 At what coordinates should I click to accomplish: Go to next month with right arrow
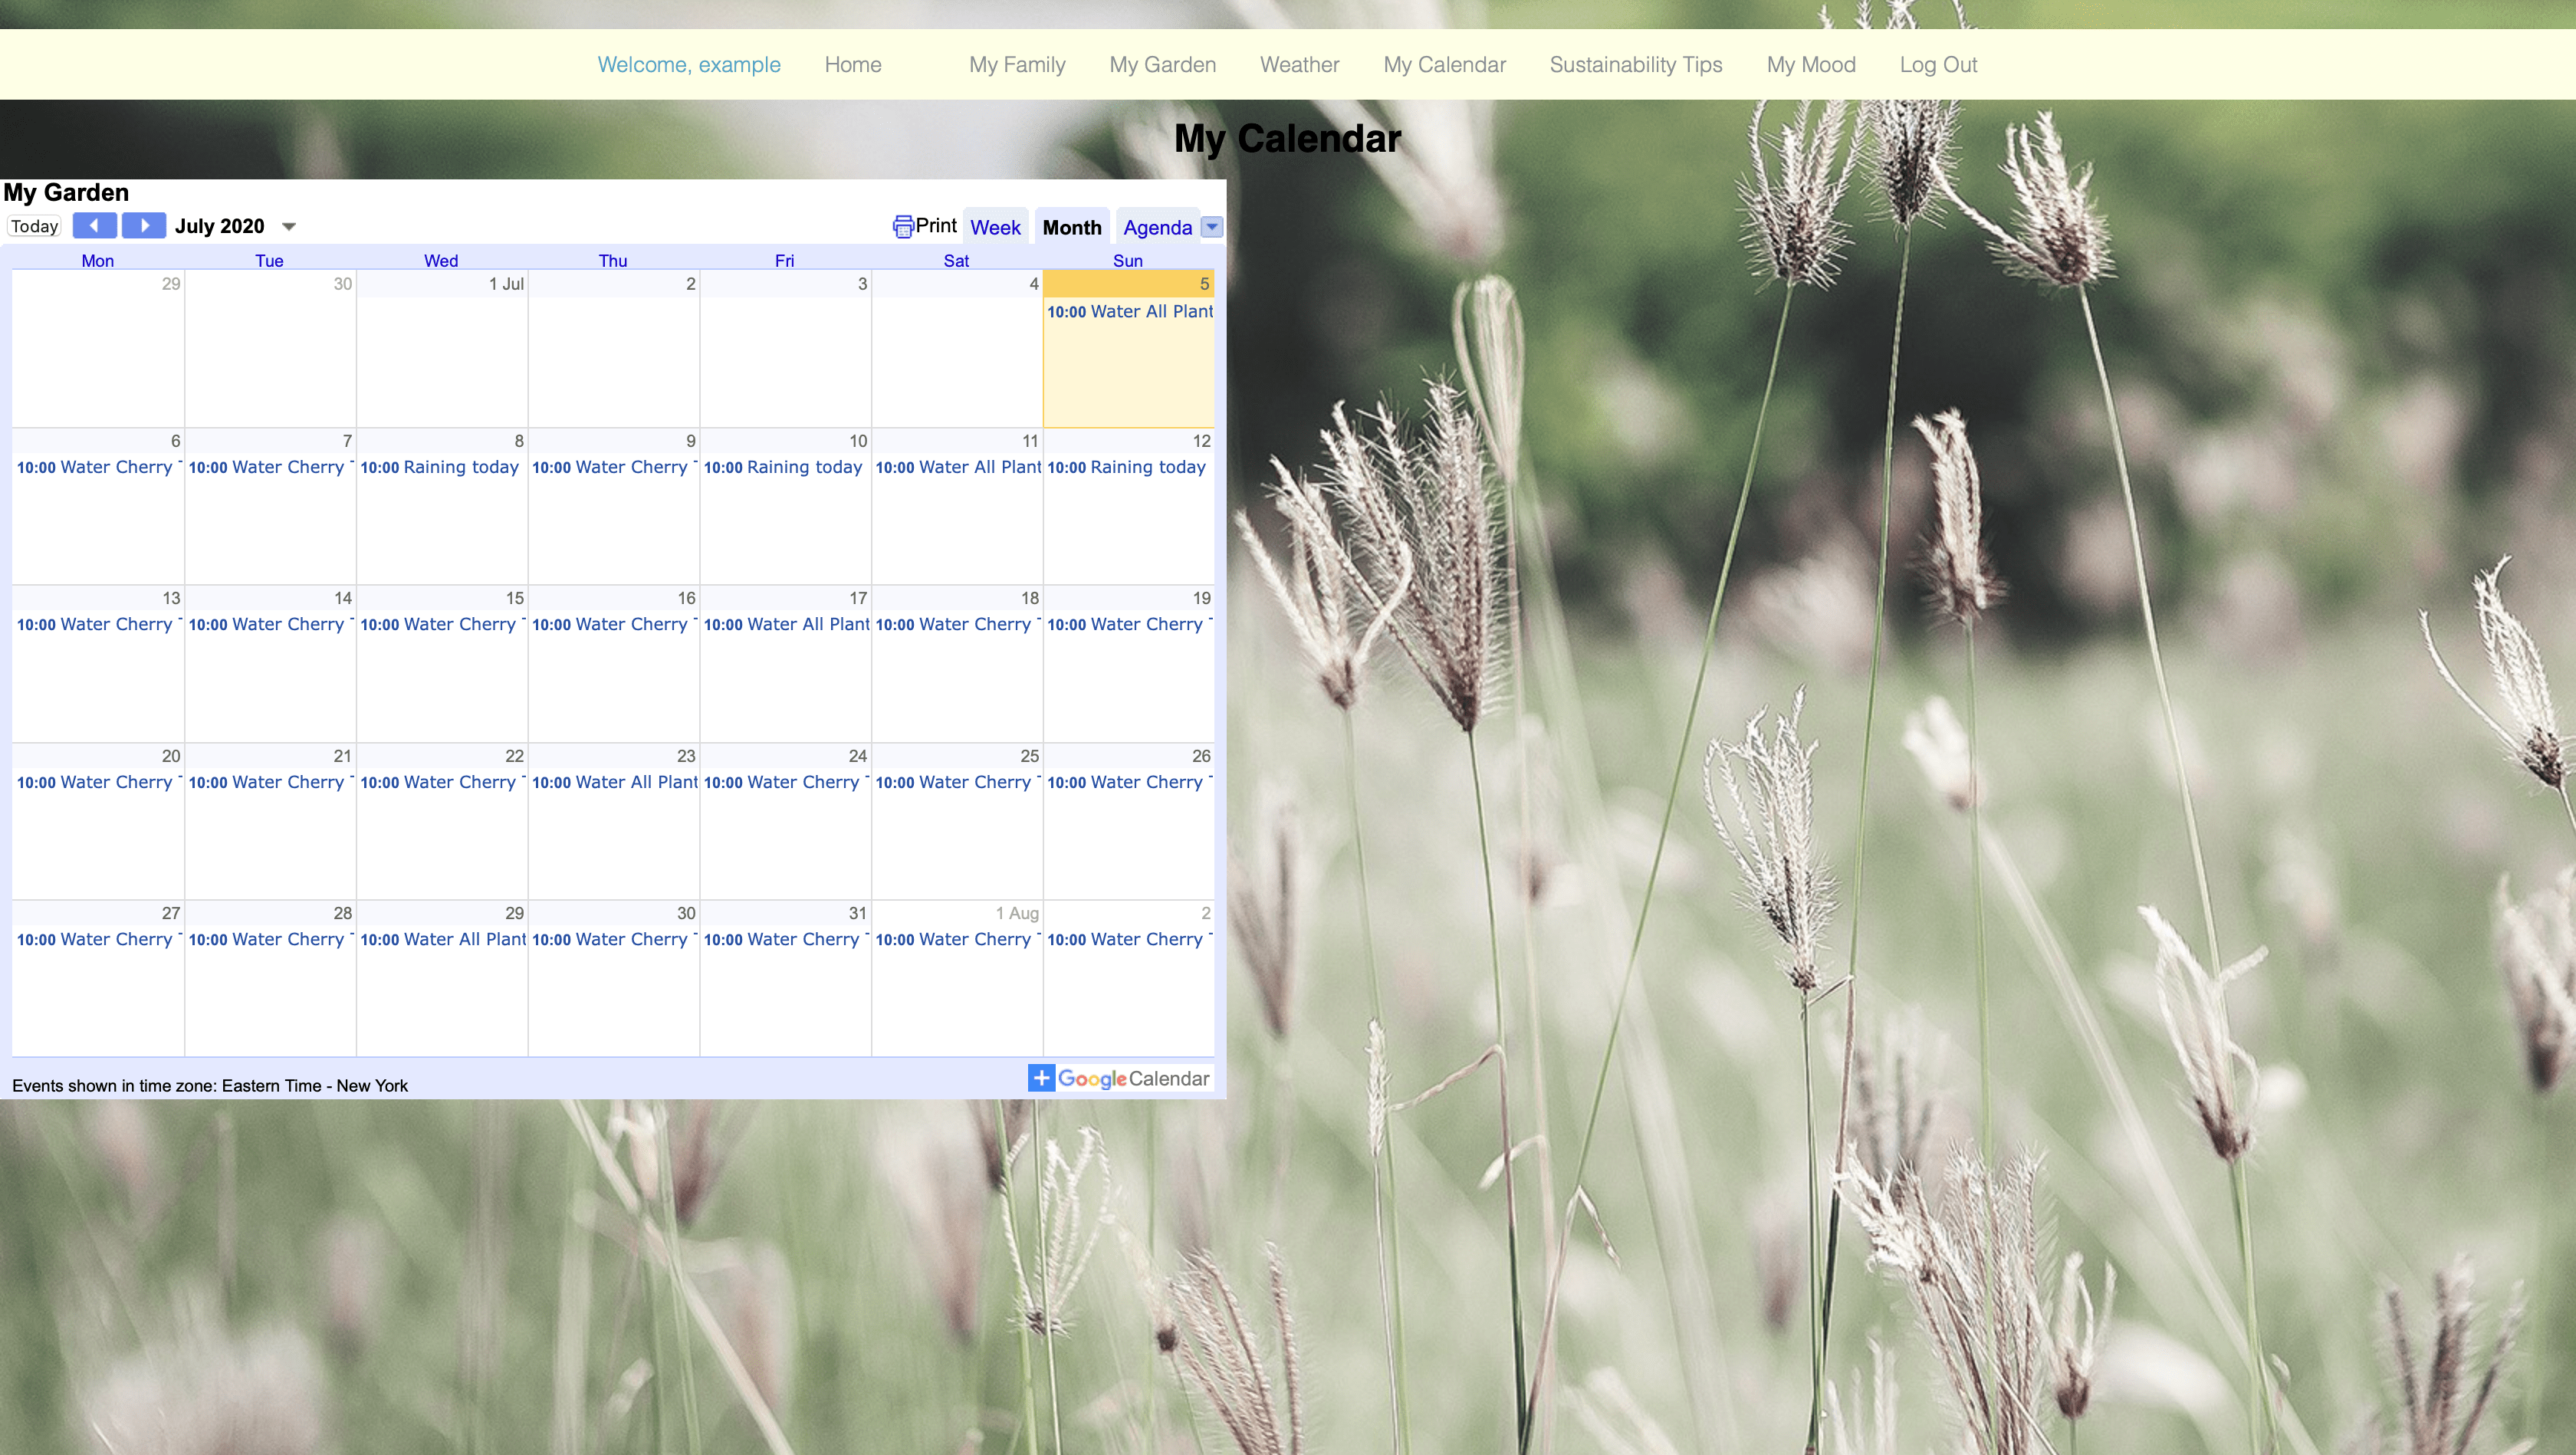coord(144,226)
